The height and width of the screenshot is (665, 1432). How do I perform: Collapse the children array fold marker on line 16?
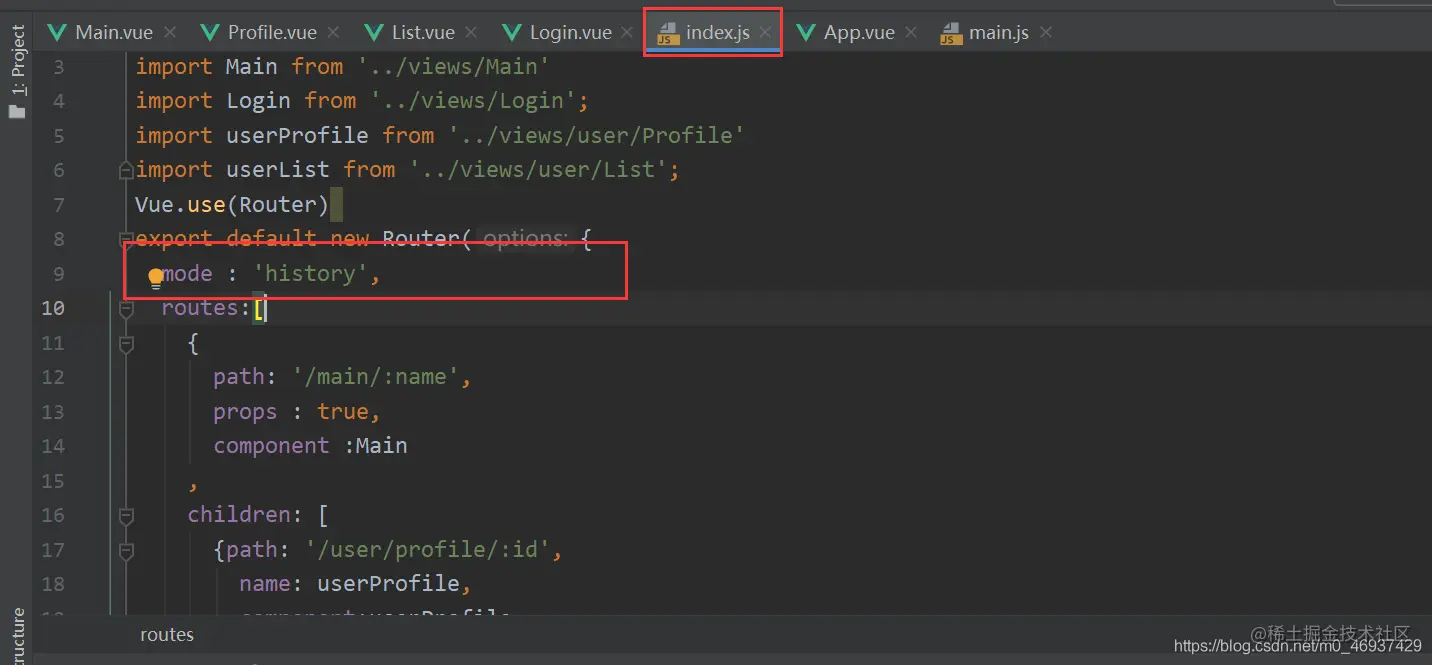point(126,516)
